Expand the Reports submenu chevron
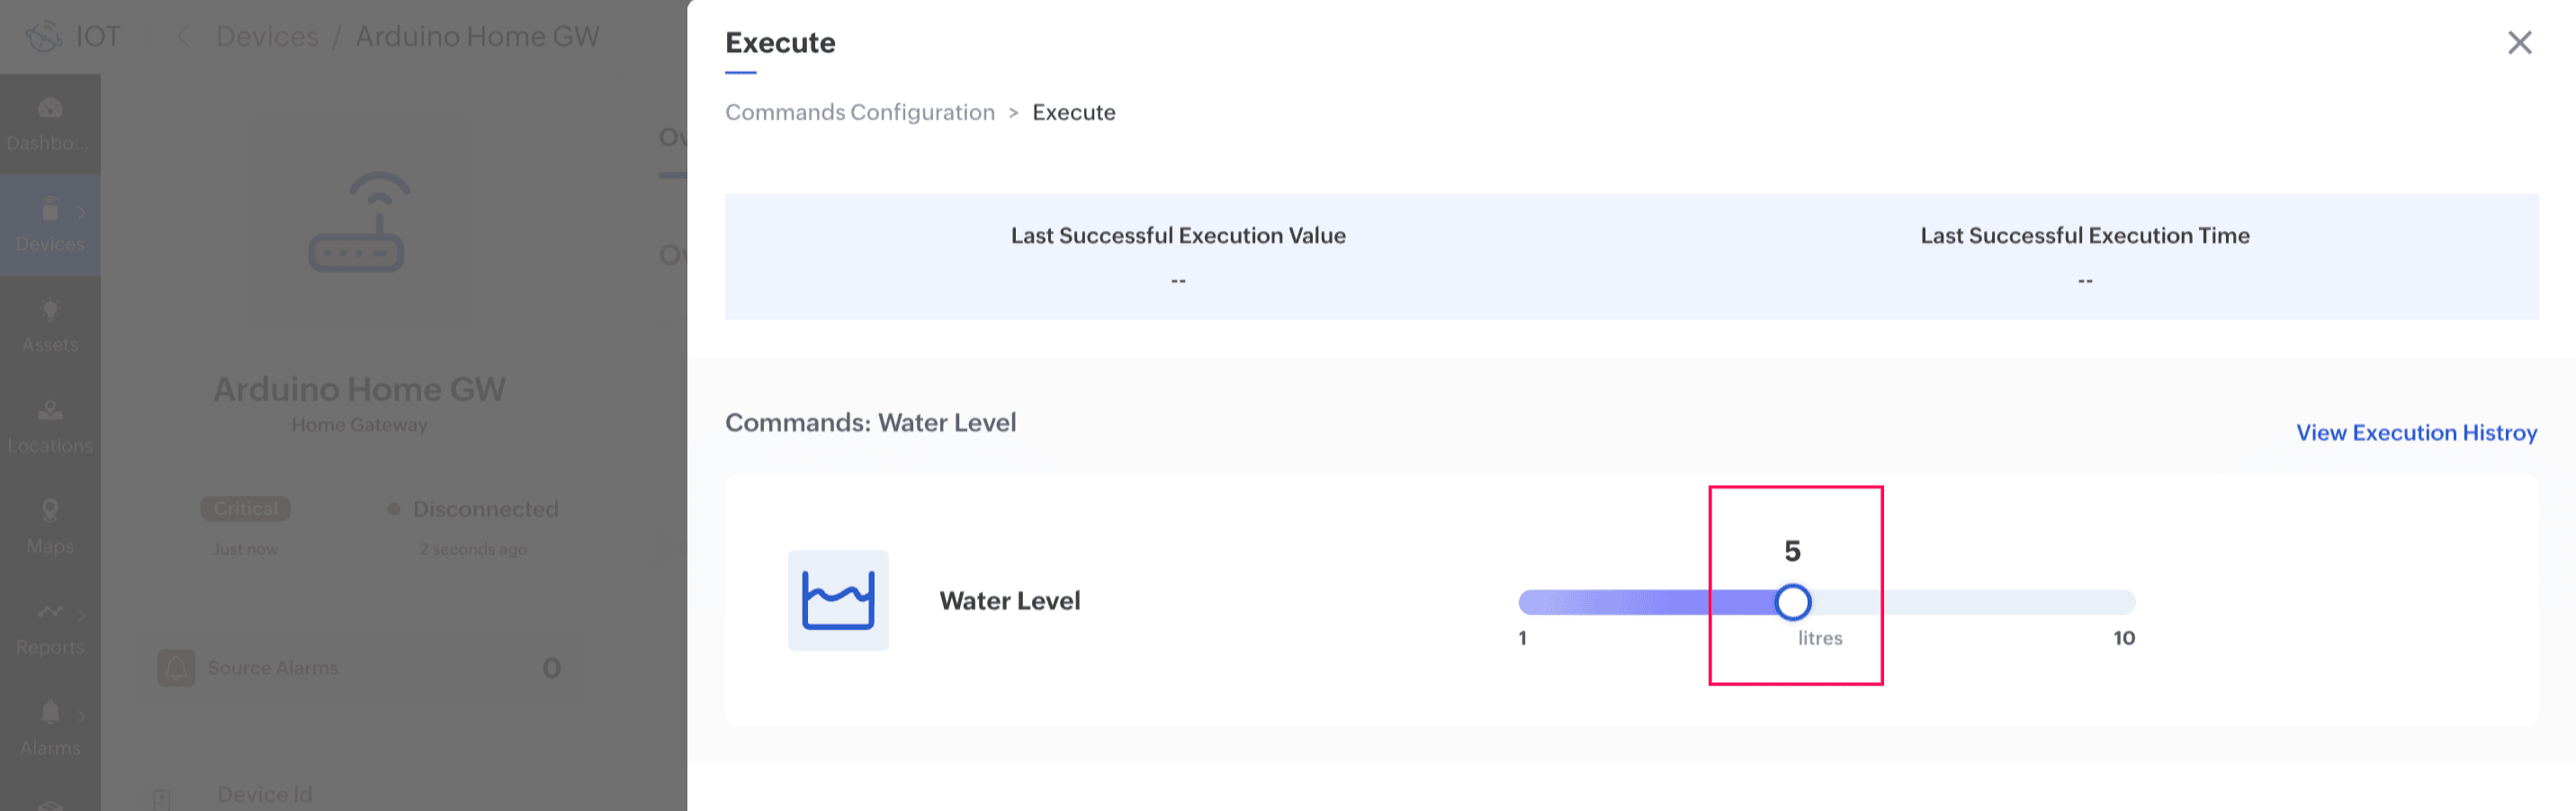Image resolution: width=2576 pixels, height=811 pixels. pos(81,613)
